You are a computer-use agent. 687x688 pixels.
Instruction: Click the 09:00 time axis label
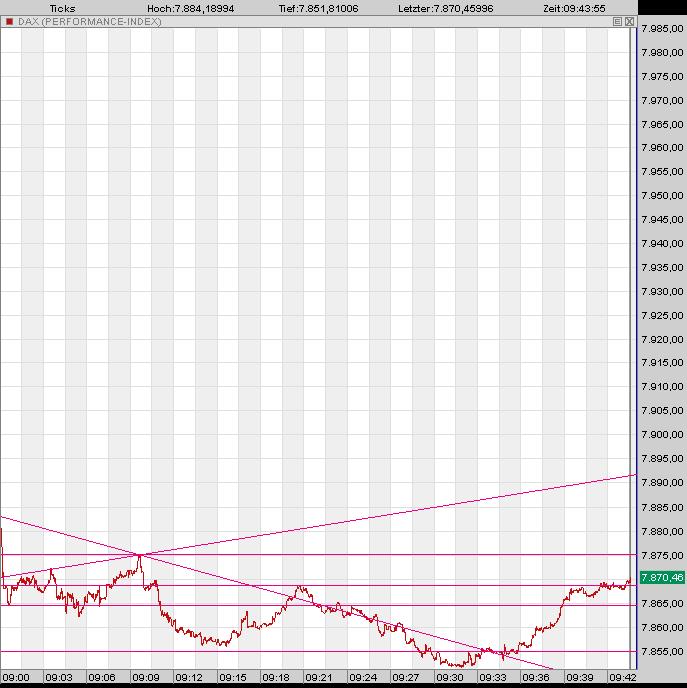(x=16, y=677)
